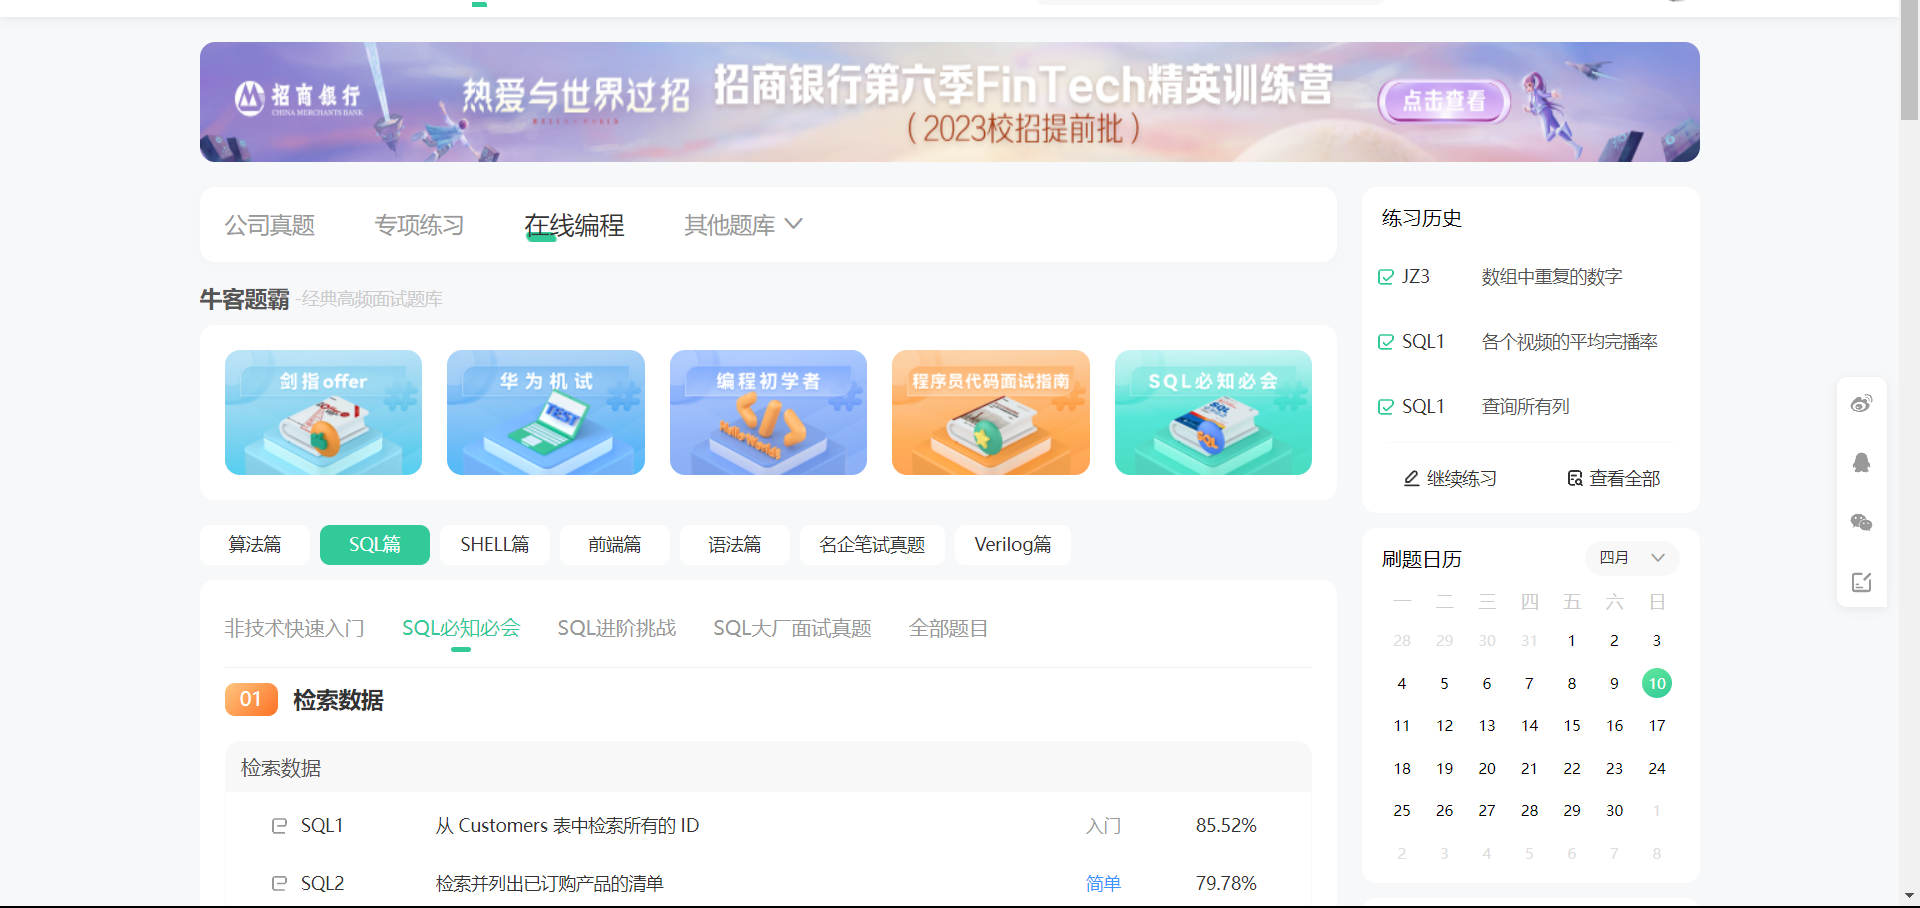
Task: Open the SQL必知必会 sub-tab
Action: pyautogui.click(x=461, y=628)
